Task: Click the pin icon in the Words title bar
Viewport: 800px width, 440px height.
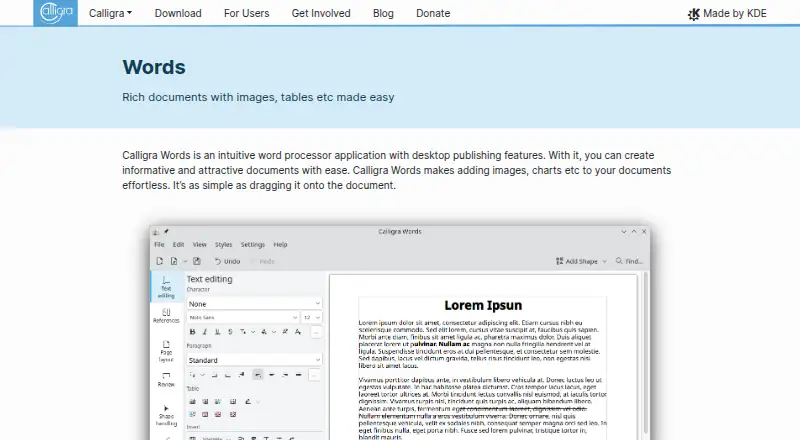Action: coord(166,232)
